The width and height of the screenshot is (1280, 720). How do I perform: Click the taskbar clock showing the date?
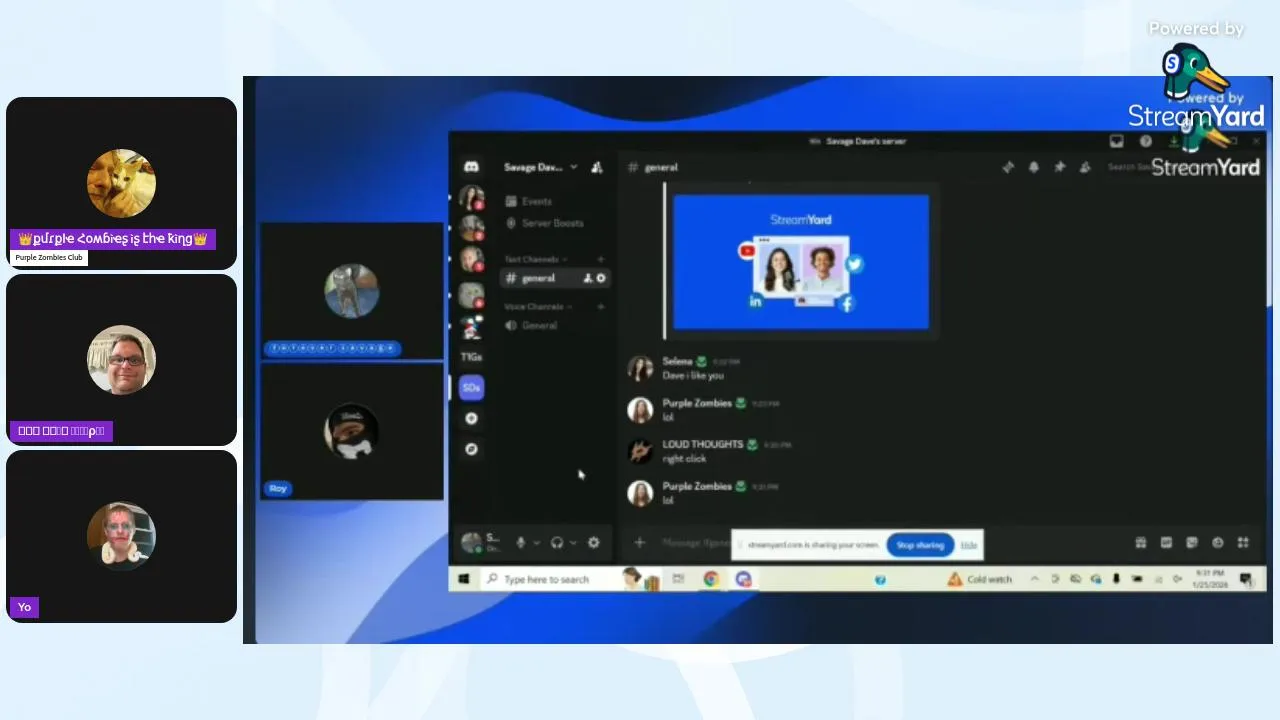pos(1209,579)
